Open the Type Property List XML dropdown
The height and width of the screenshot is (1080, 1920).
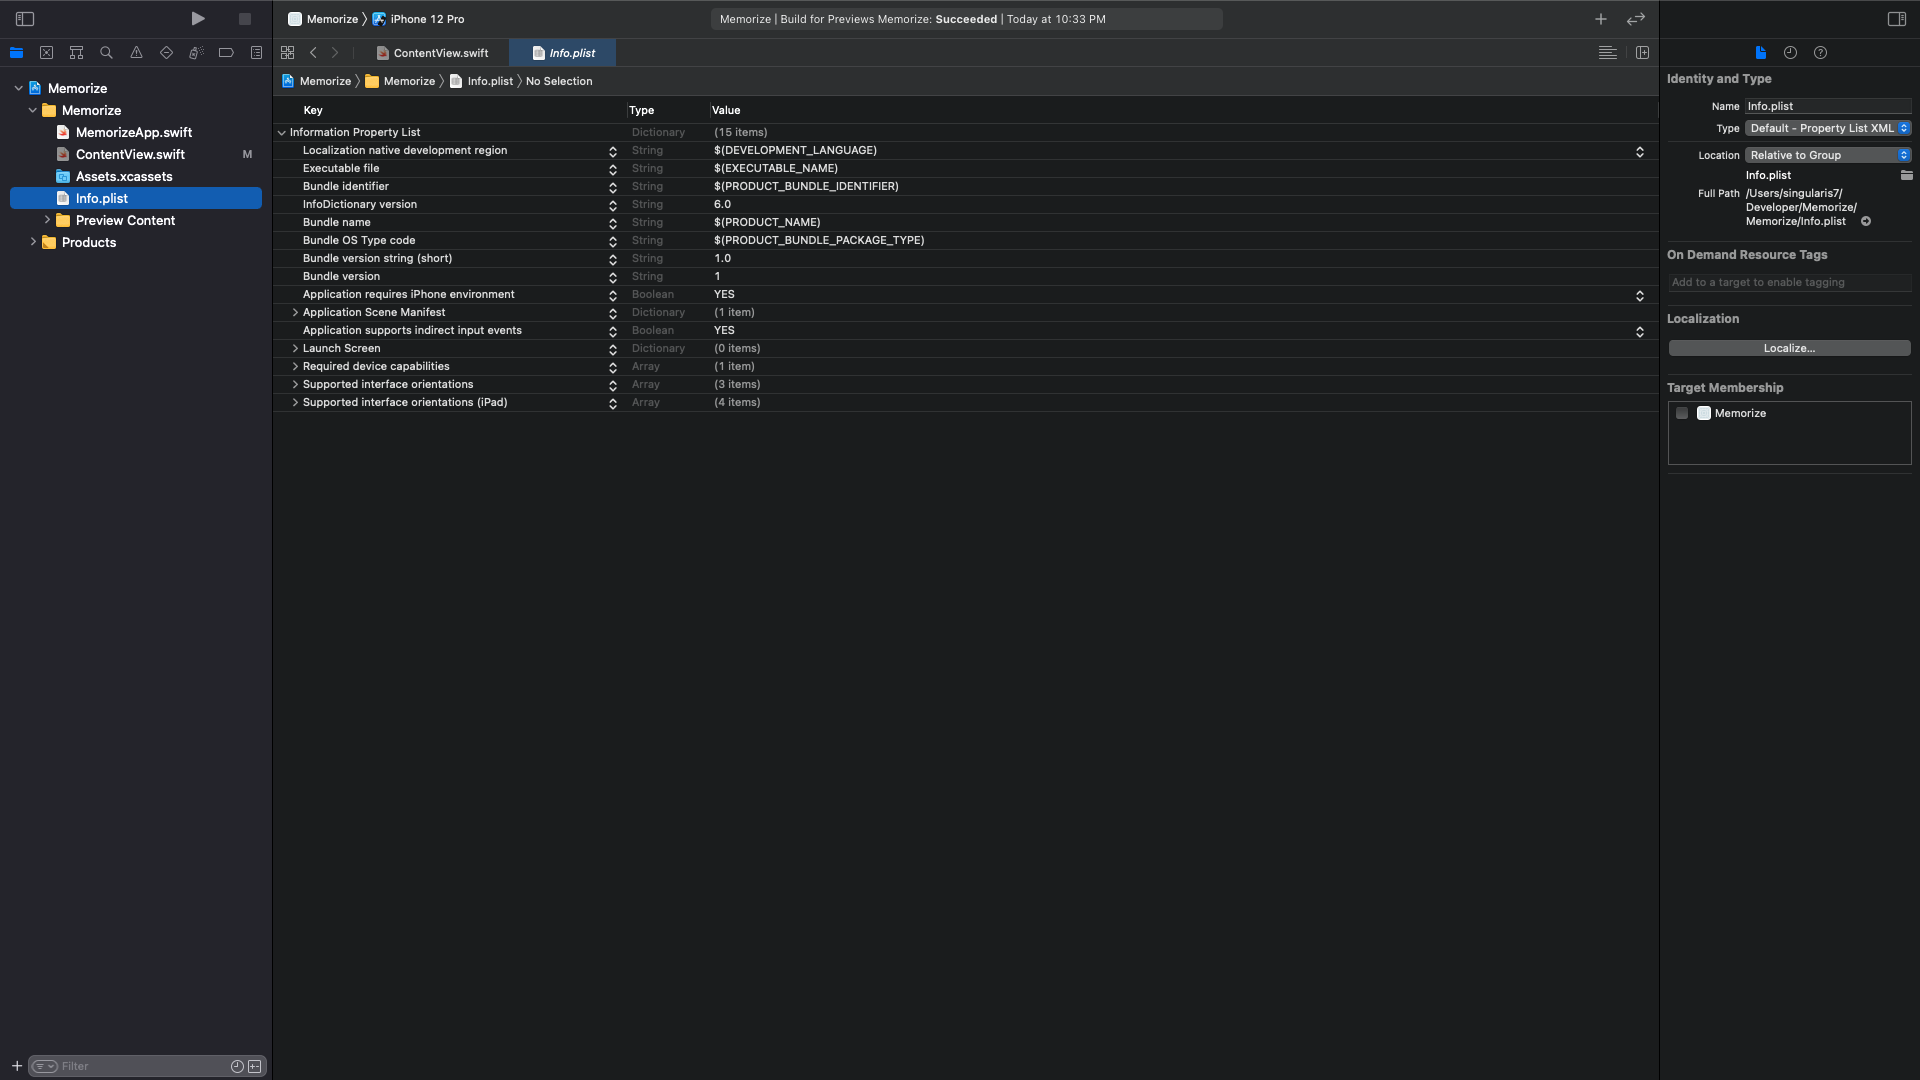pyautogui.click(x=1828, y=128)
